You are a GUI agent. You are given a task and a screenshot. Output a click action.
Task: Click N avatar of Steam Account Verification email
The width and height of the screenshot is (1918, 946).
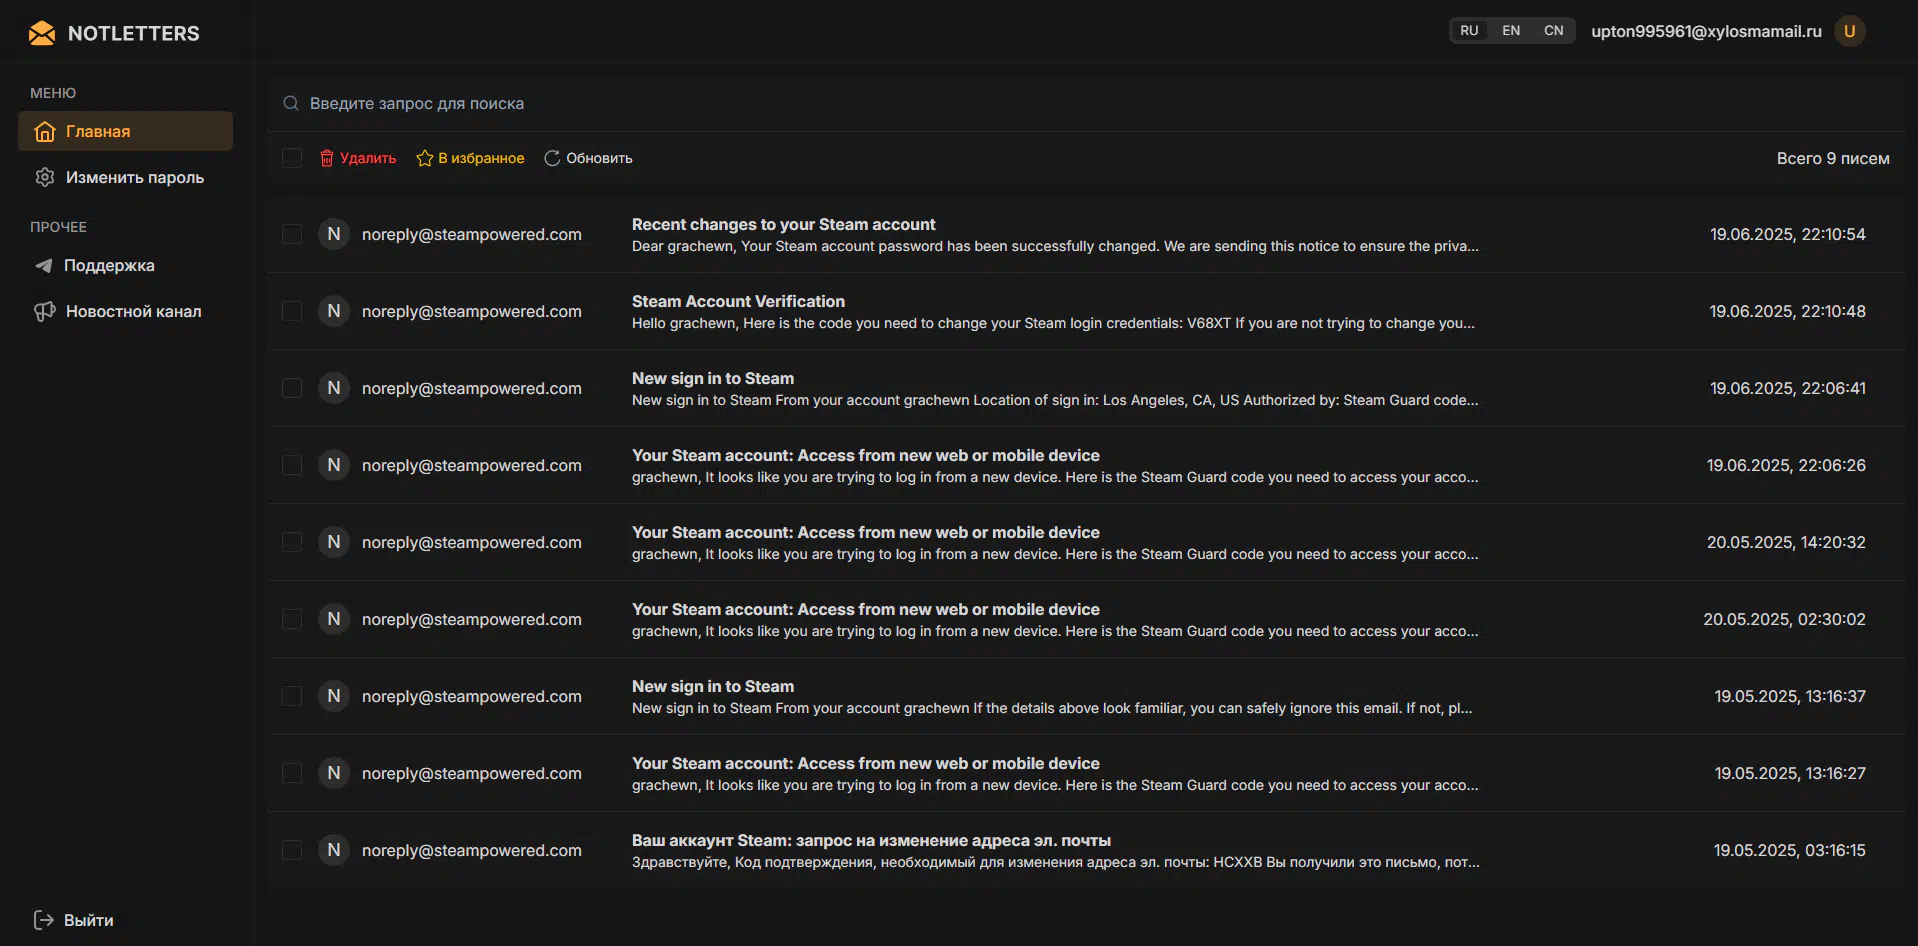tap(334, 311)
